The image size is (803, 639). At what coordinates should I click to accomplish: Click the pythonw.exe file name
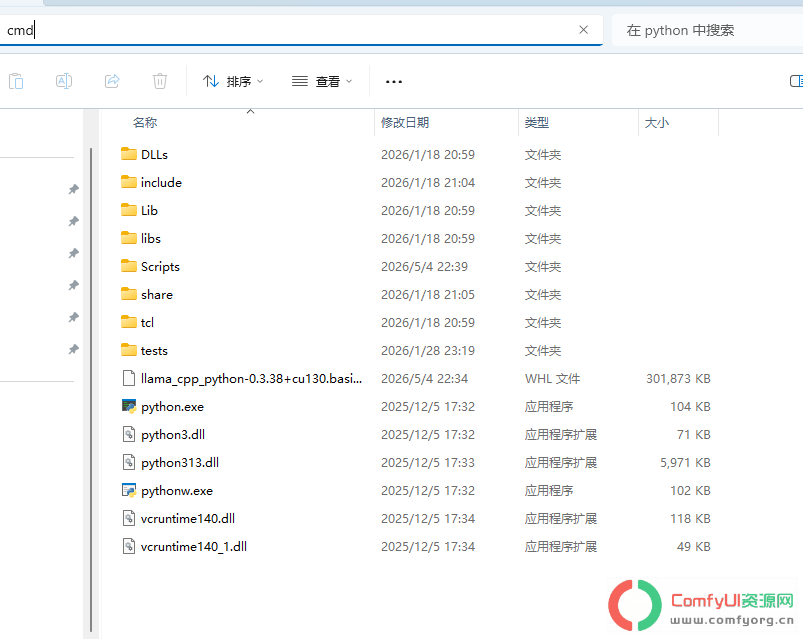pyautogui.click(x=177, y=491)
